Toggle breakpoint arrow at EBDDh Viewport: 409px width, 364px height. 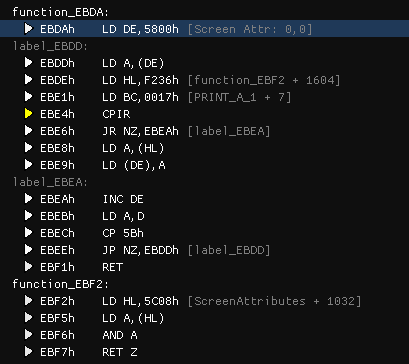tap(29, 63)
